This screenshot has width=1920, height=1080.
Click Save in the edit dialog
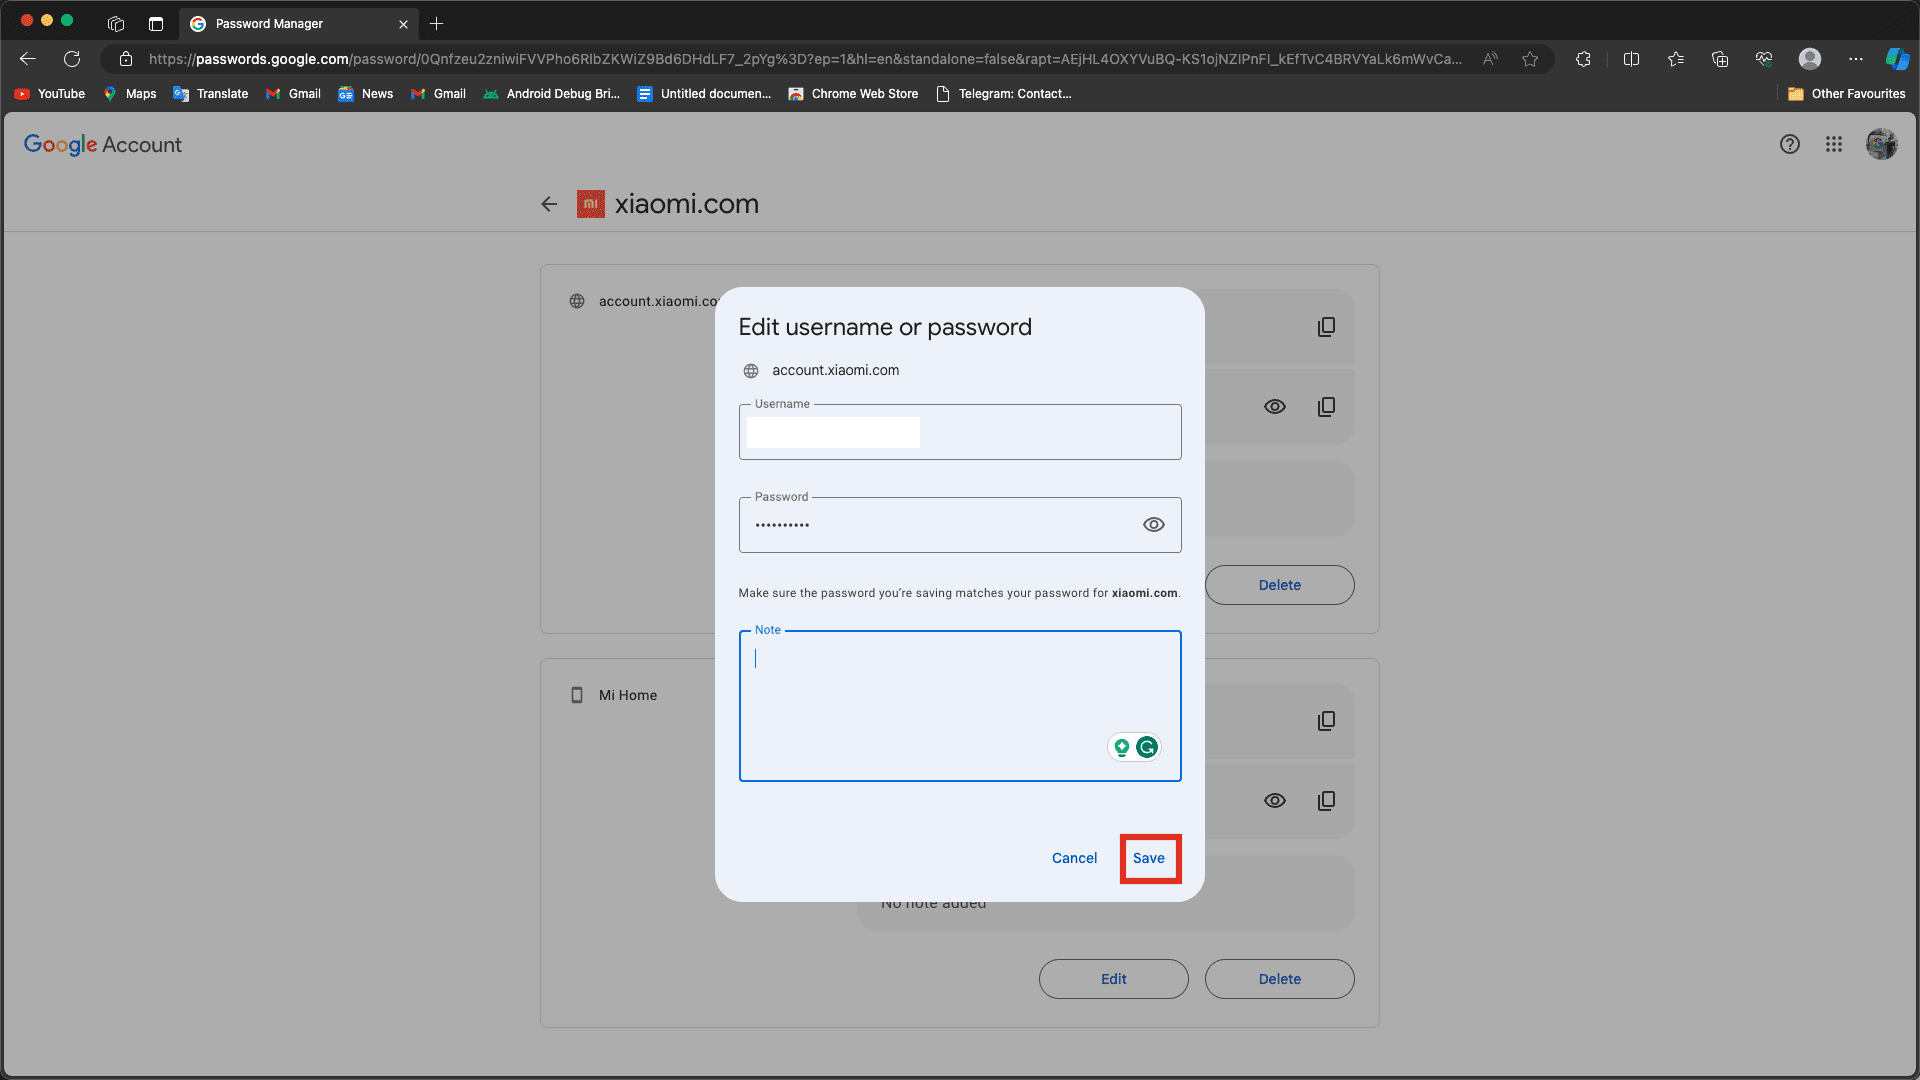tap(1149, 858)
